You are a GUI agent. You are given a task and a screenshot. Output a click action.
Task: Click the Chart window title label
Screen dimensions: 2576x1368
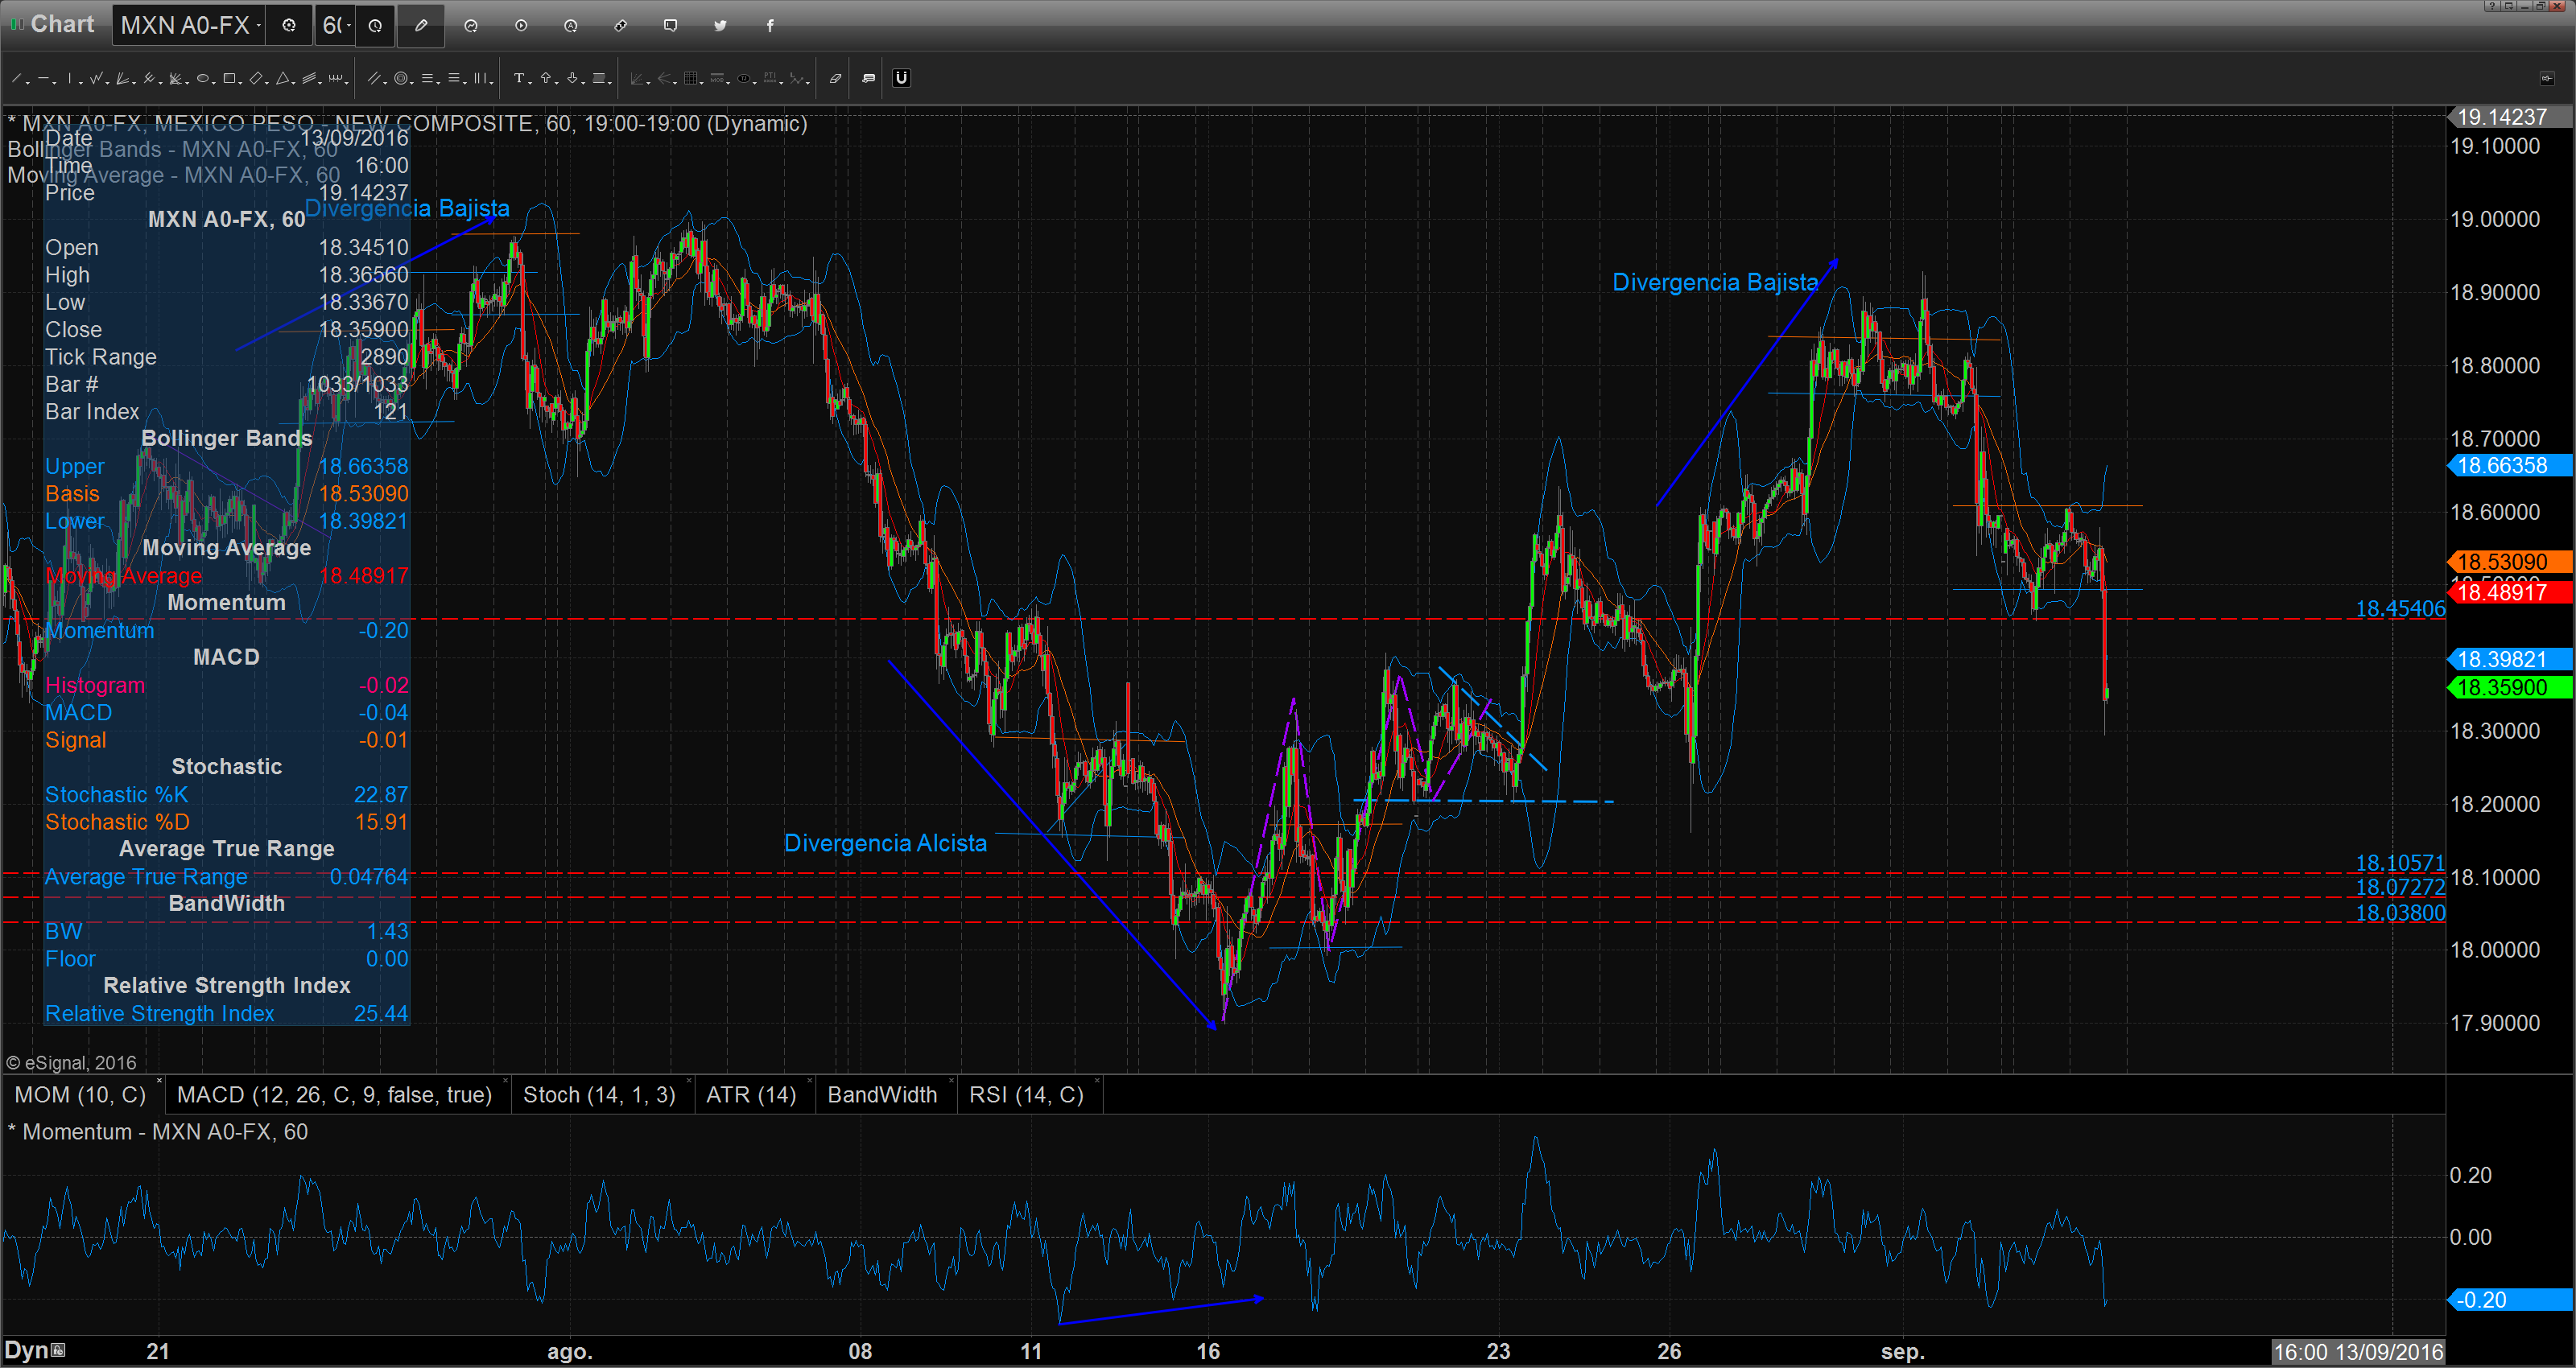coord(62,24)
